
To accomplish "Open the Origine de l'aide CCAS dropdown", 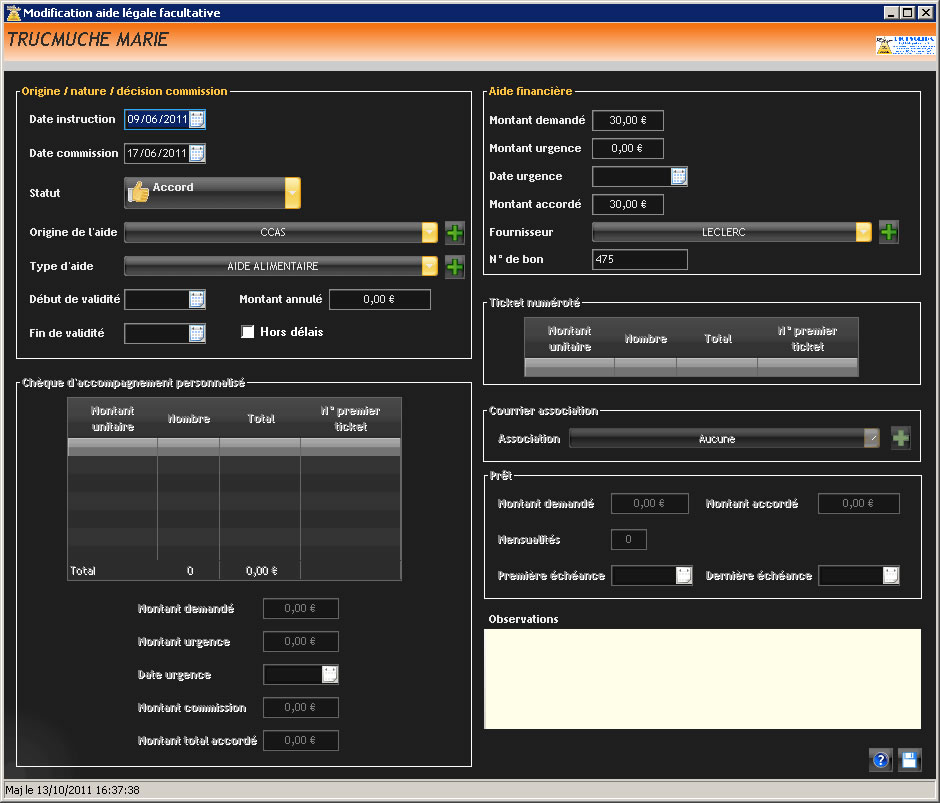I will [430, 233].
